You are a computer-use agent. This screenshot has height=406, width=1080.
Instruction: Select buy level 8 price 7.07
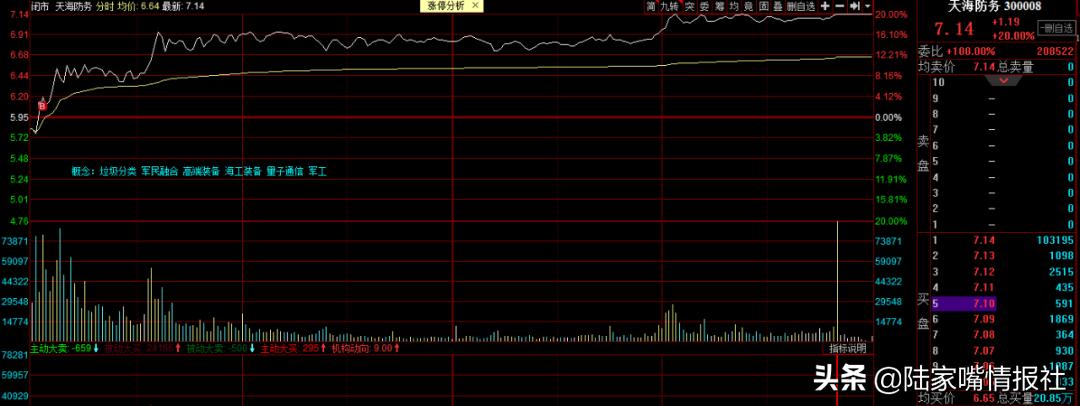pos(984,351)
